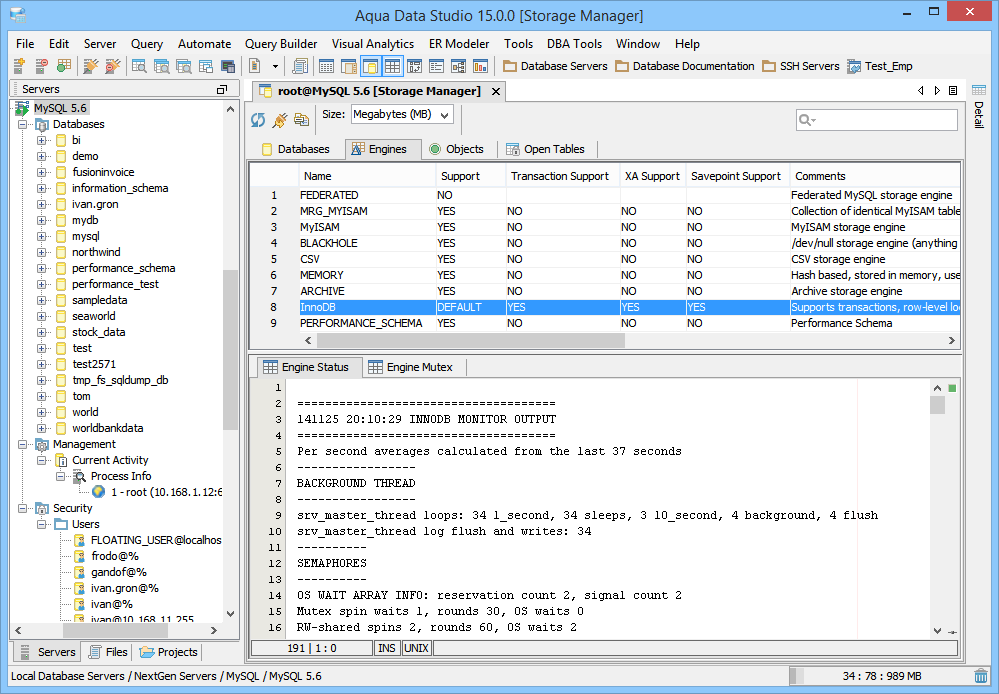
Task: Click the search field in Storage Manager
Action: (x=885, y=120)
